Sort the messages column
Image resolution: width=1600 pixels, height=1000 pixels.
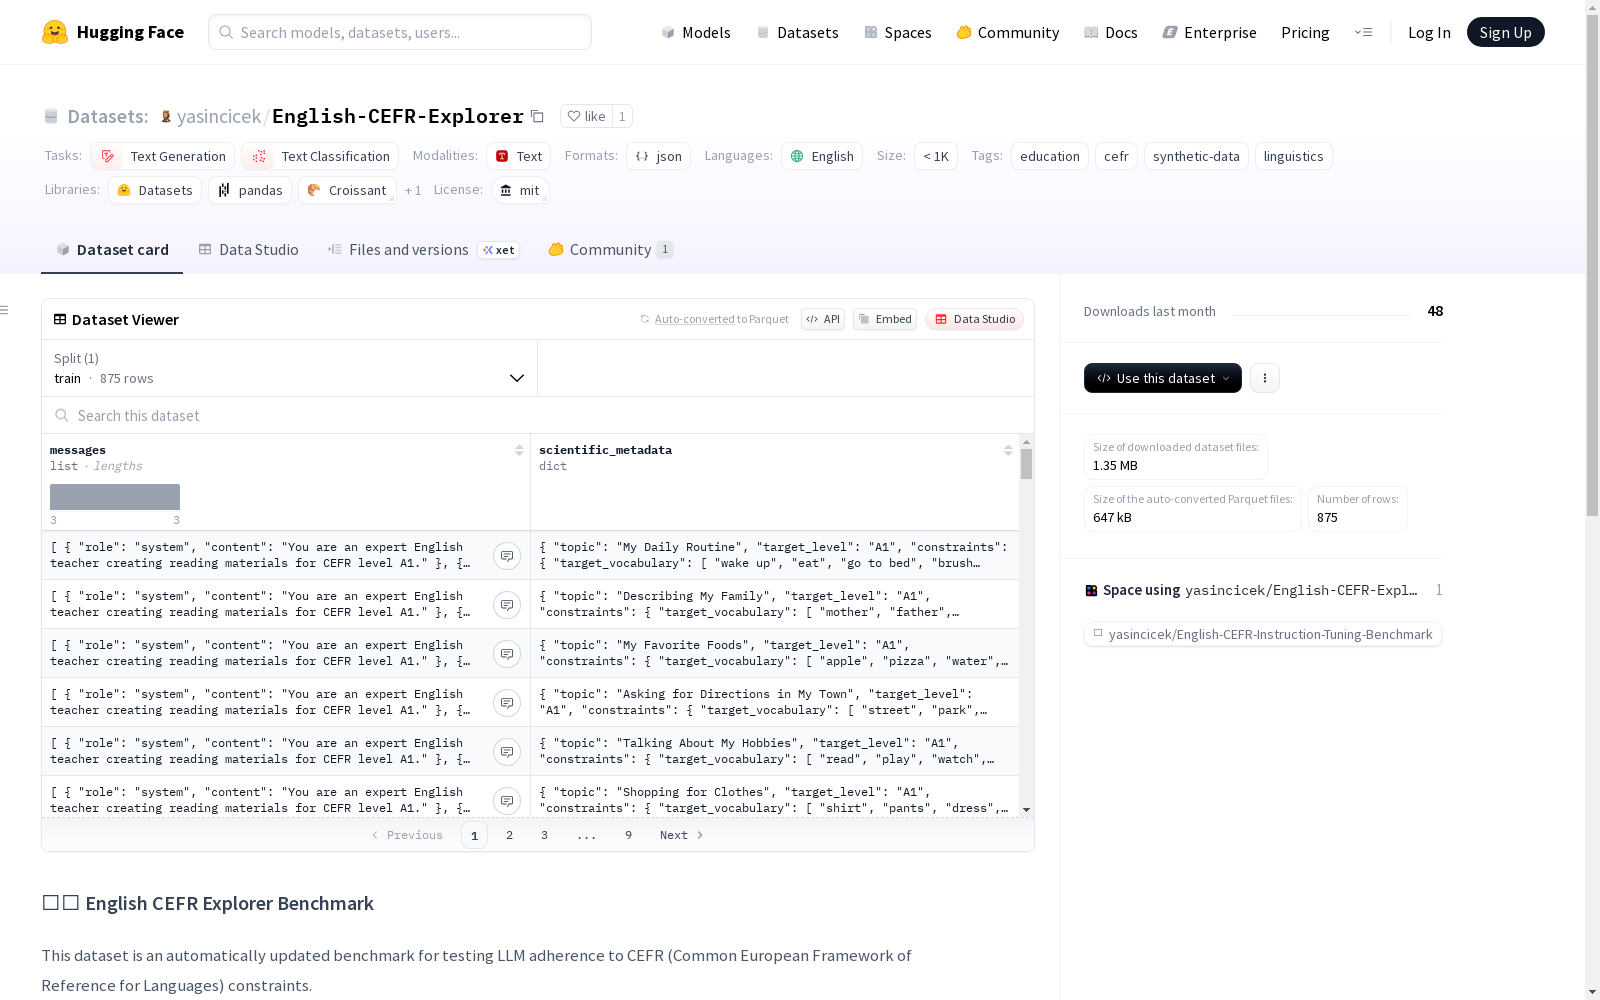tap(519, 450)
